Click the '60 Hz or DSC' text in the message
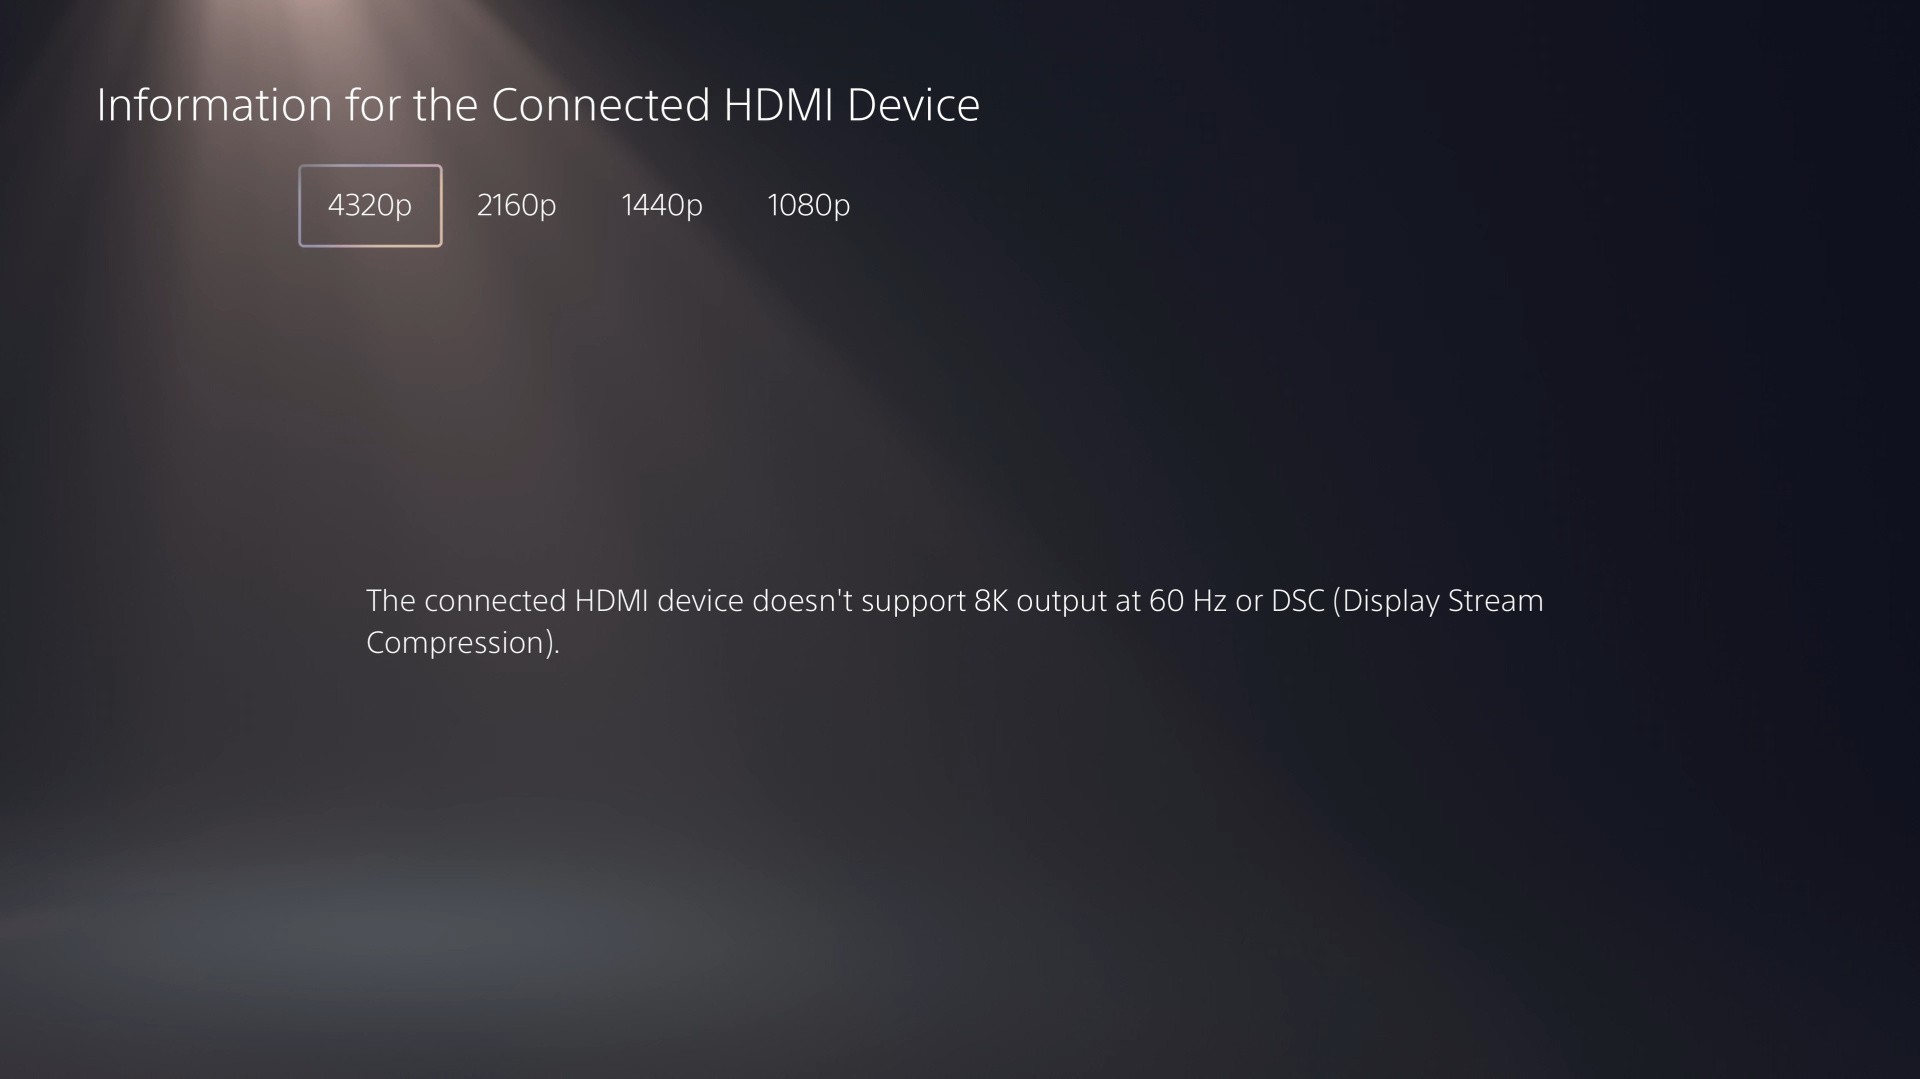This screenshot has width=1920, height=1079. (x=1236, y=601)
